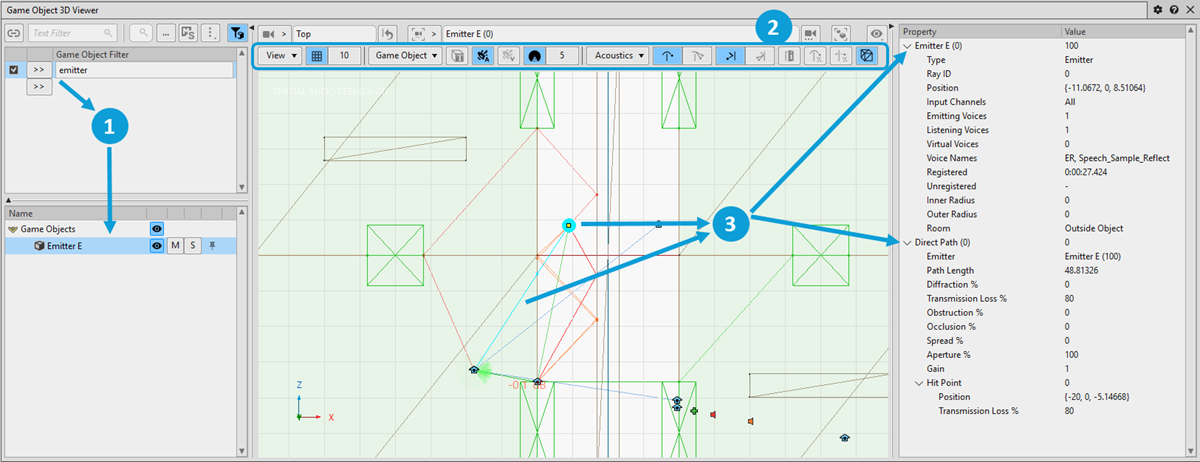This screenshot has height=462, width=1200.
Task: Click the camera icon right of Emitter E field
Action: click(x=810, y=33)
